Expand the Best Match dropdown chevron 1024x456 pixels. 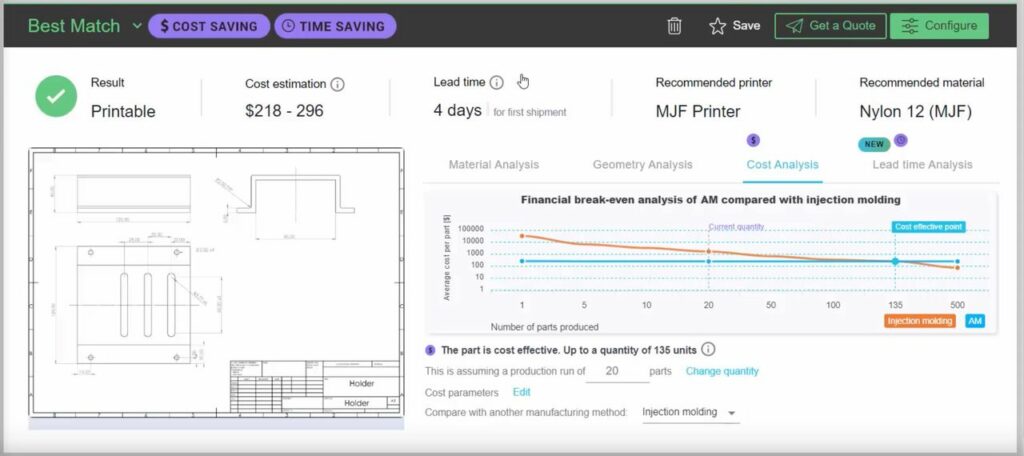point(137,26)
